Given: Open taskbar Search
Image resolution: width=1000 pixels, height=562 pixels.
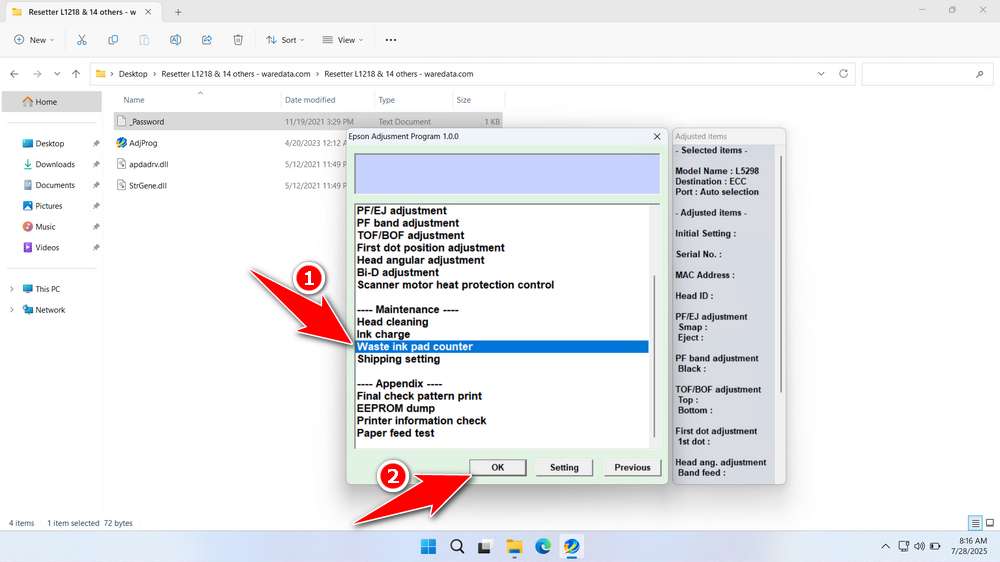Looking at the screenshot, I should point(457,546).
